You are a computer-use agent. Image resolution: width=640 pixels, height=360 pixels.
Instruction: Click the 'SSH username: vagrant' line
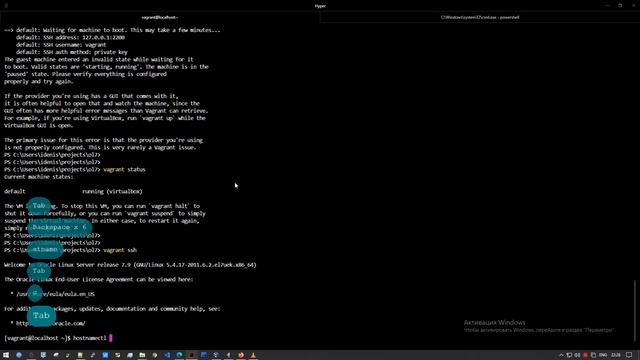click(x=61, y=45)
